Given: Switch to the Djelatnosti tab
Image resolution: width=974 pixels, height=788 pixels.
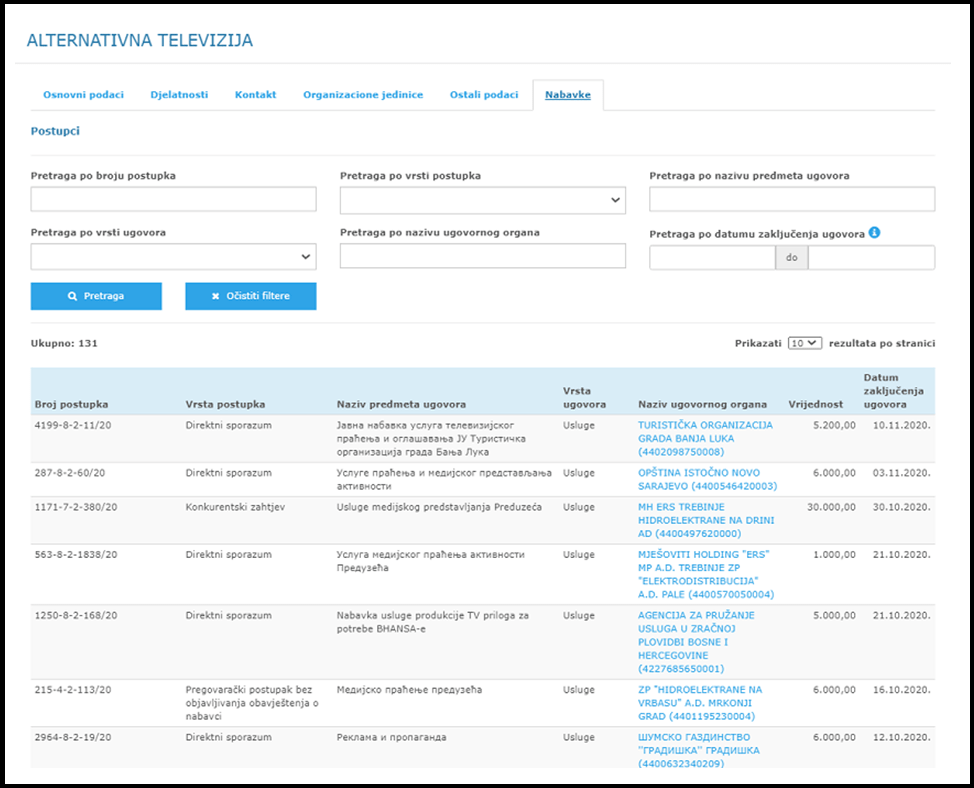Looking at the screenshot, I should click(179, 95).
